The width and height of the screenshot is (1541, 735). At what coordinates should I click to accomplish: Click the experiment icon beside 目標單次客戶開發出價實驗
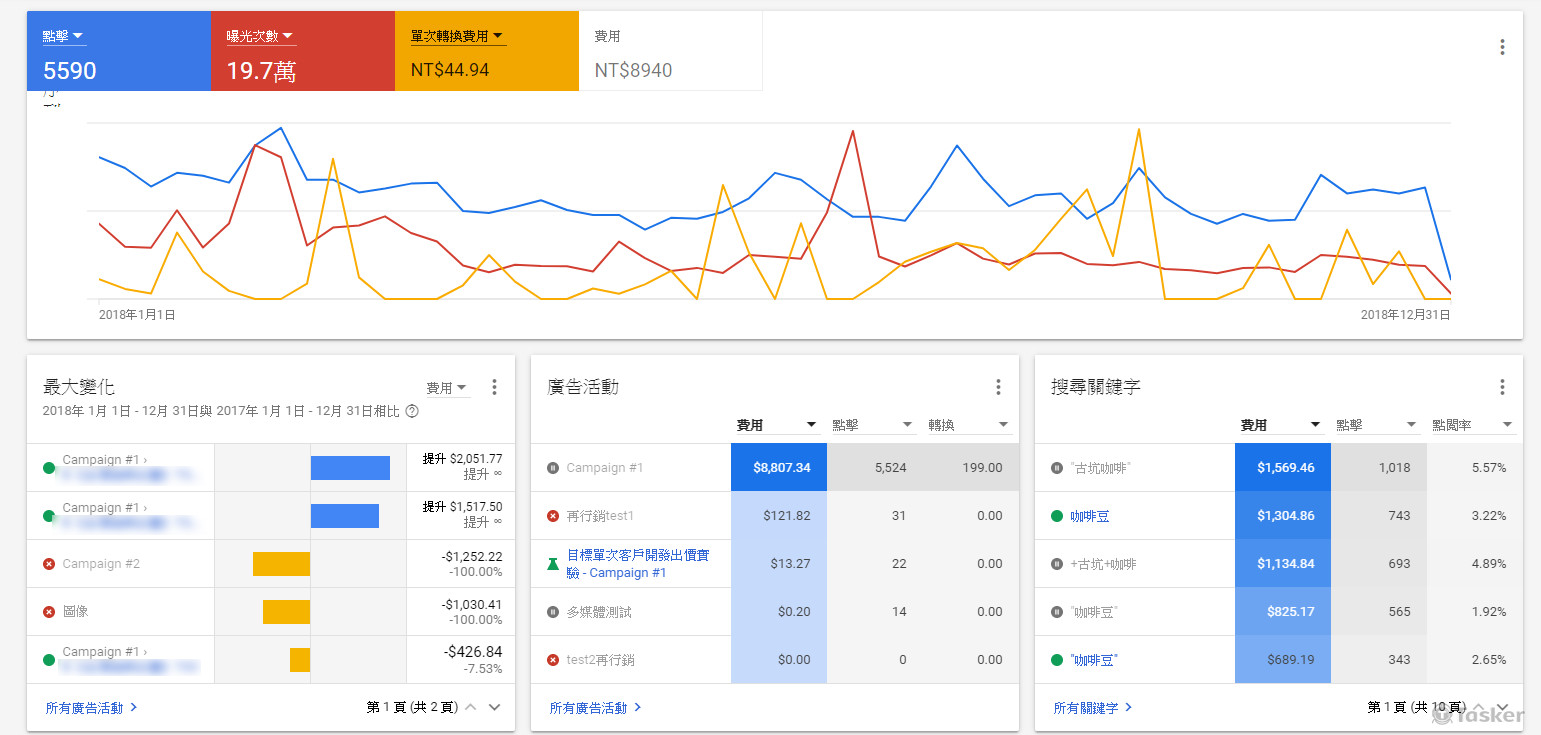click(x=553, y=563)
